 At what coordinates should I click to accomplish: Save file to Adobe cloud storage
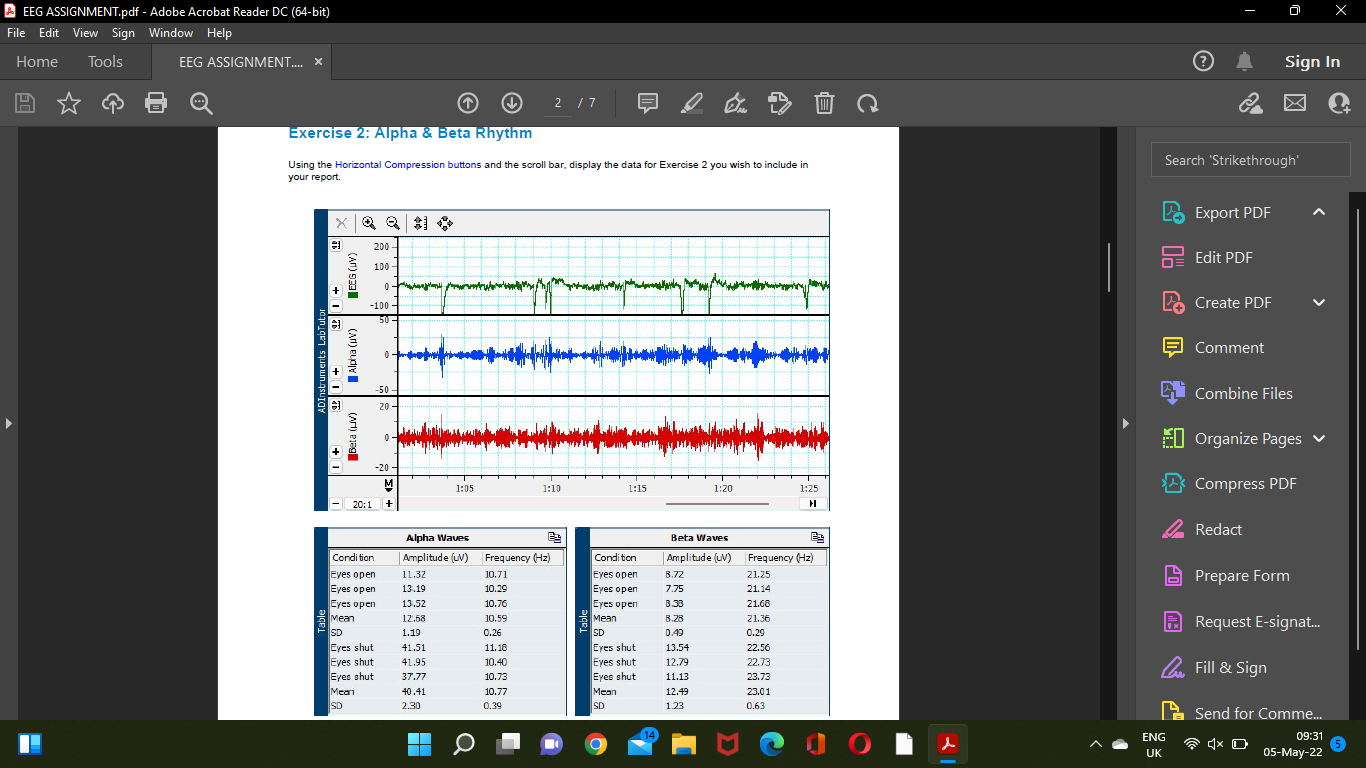(112, 103)
